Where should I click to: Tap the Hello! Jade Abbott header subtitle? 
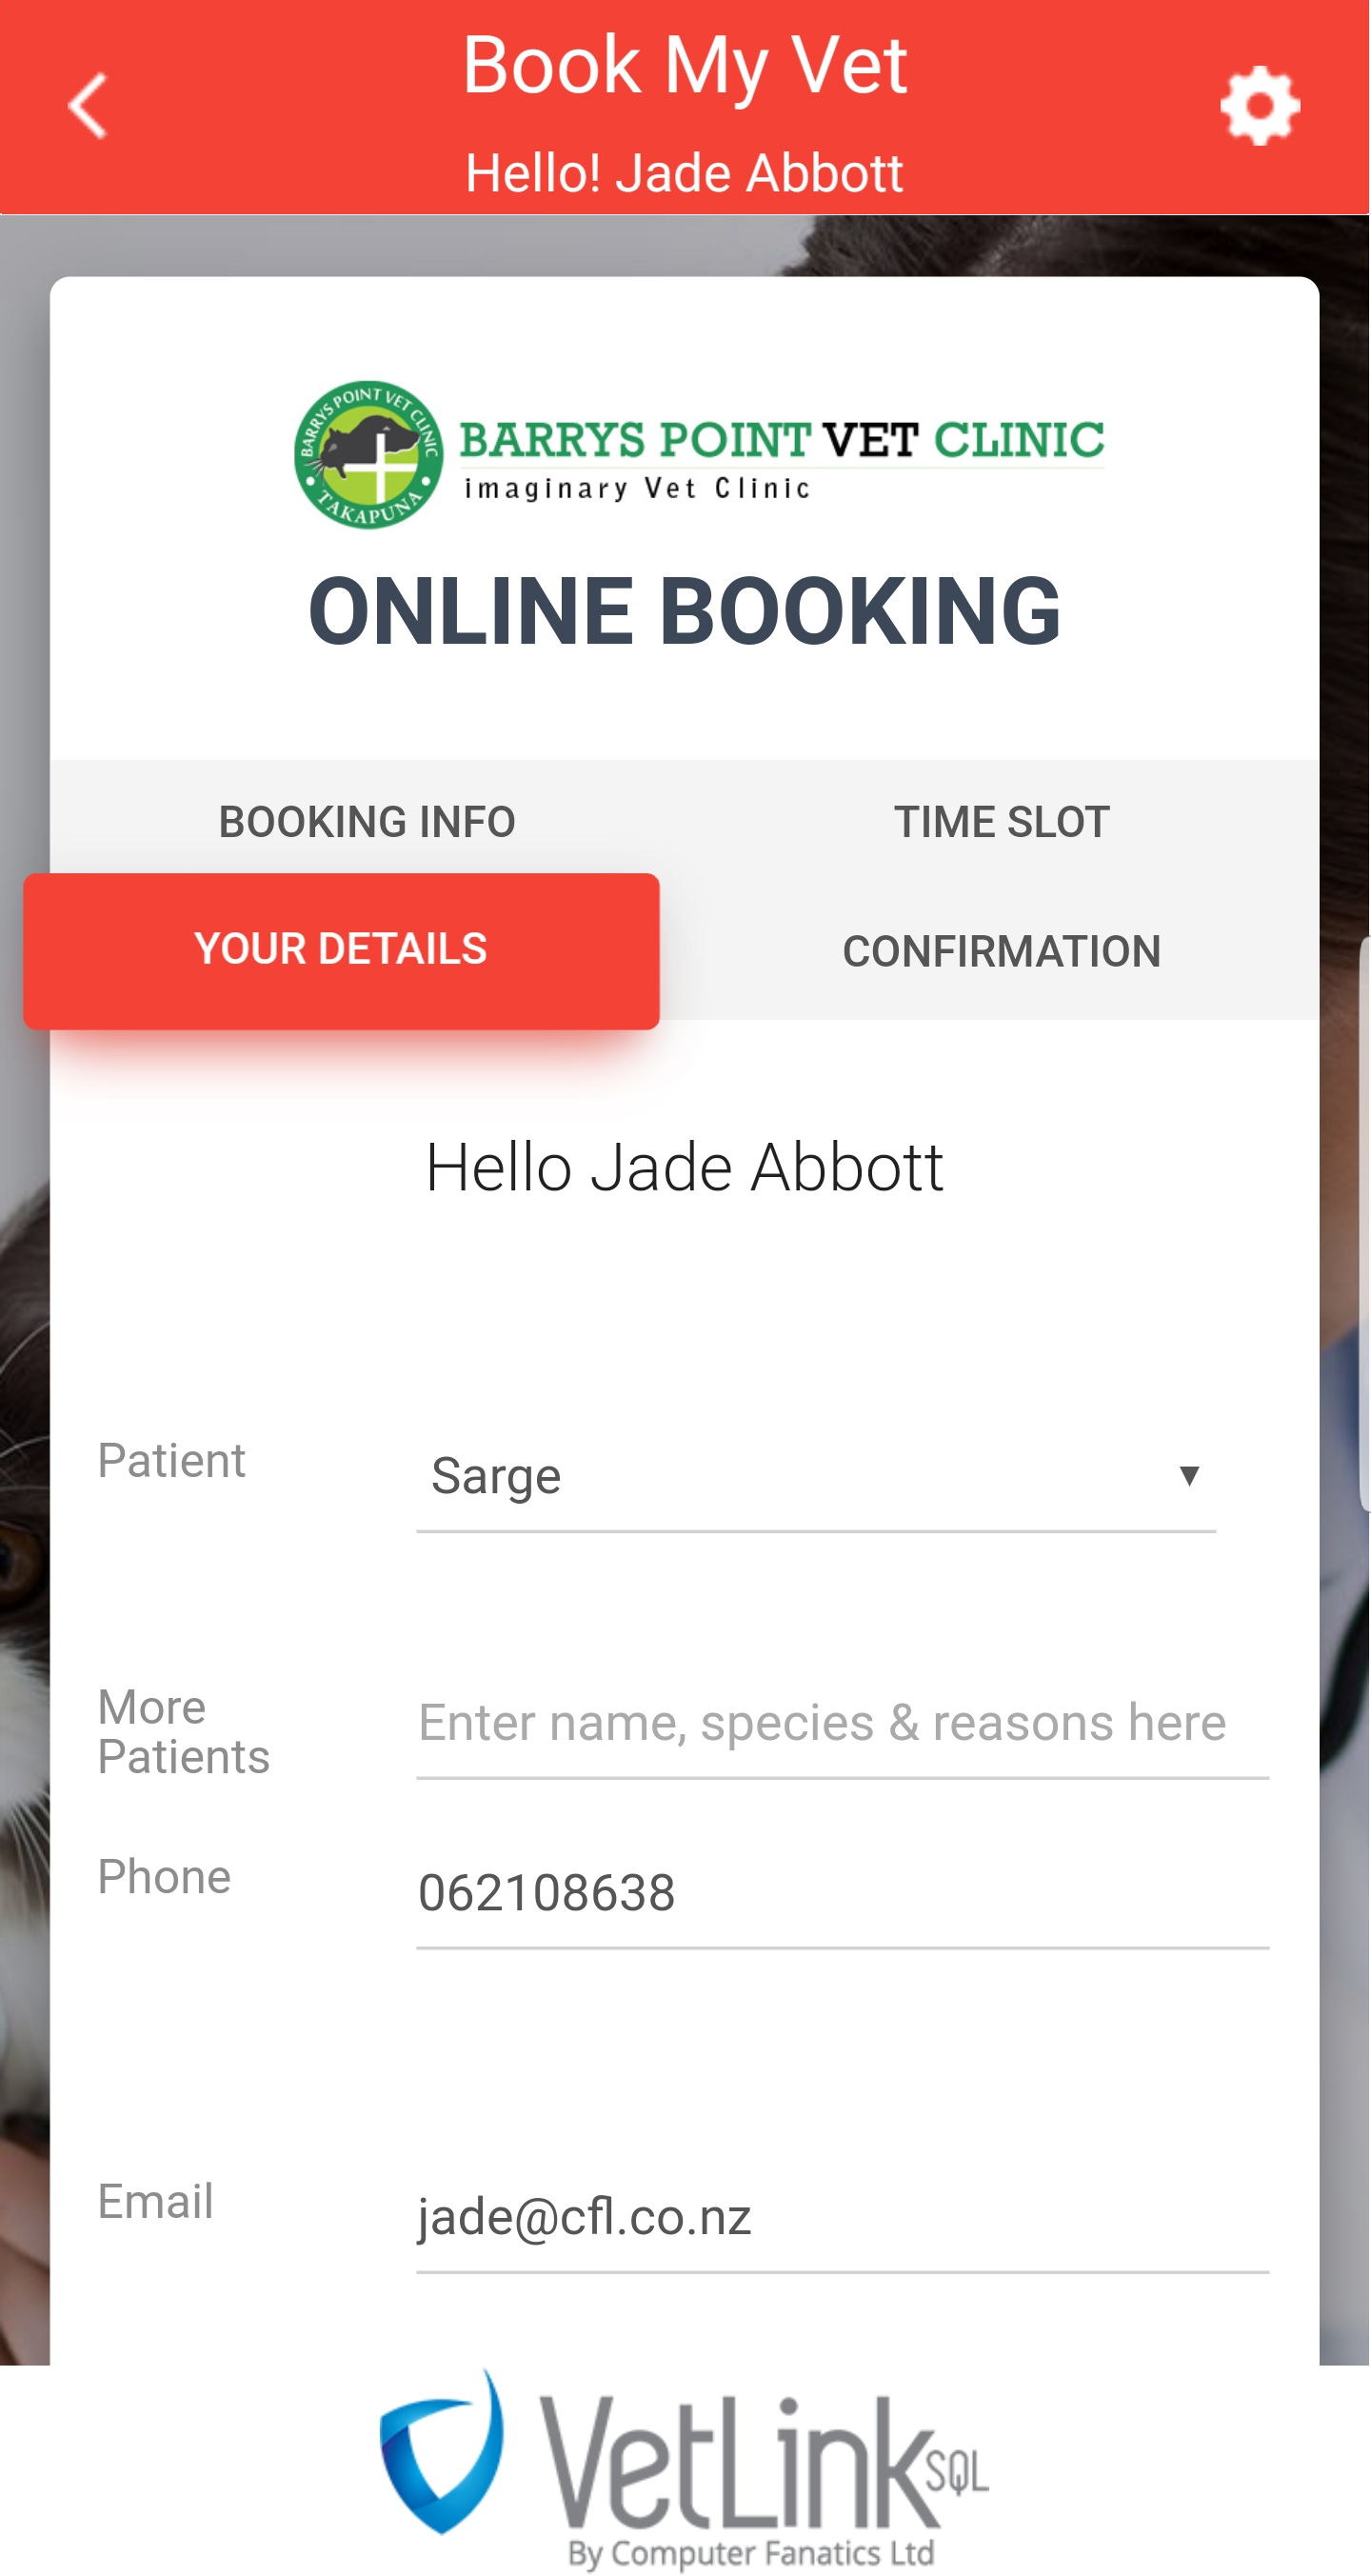click(x=684, y=173)
